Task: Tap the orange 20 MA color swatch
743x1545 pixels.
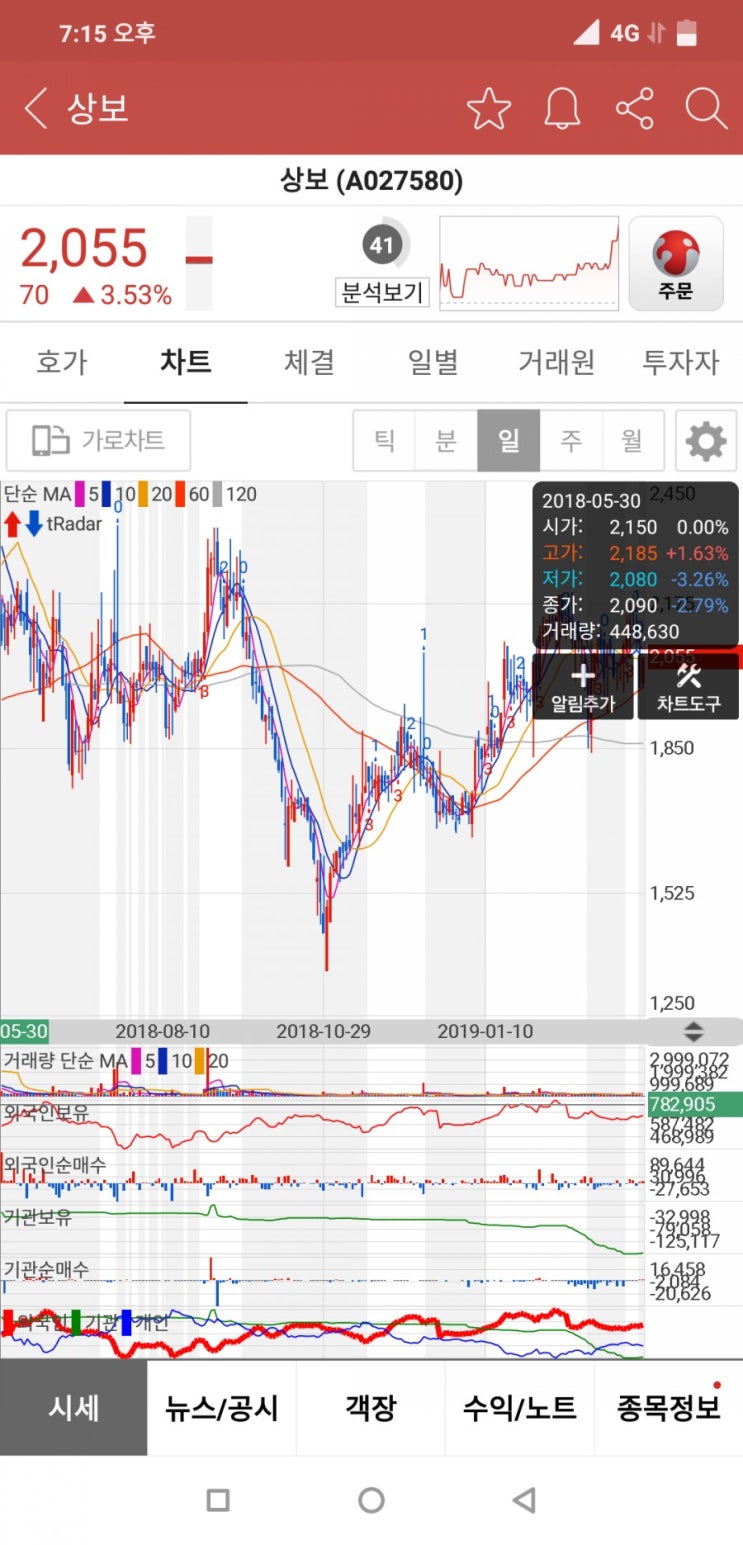Action: point(142,494)
